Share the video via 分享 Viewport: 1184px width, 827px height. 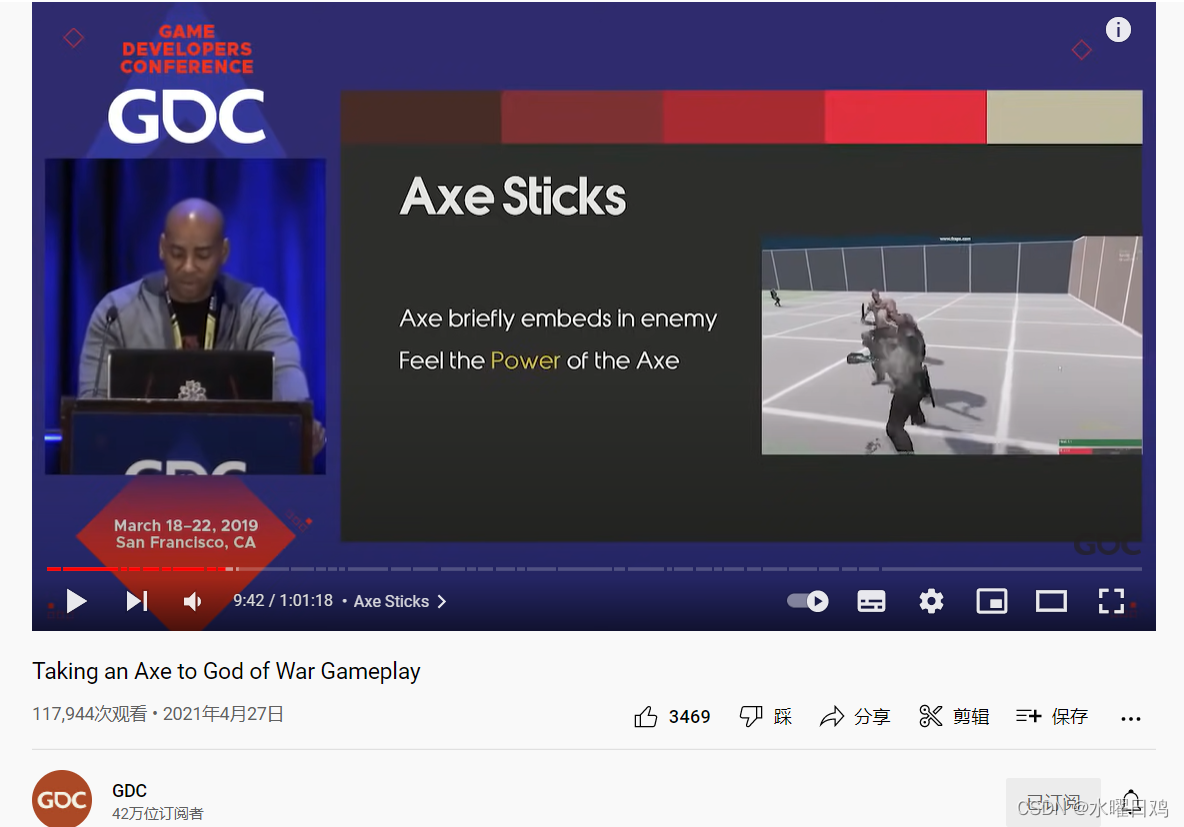pos(855,716)
